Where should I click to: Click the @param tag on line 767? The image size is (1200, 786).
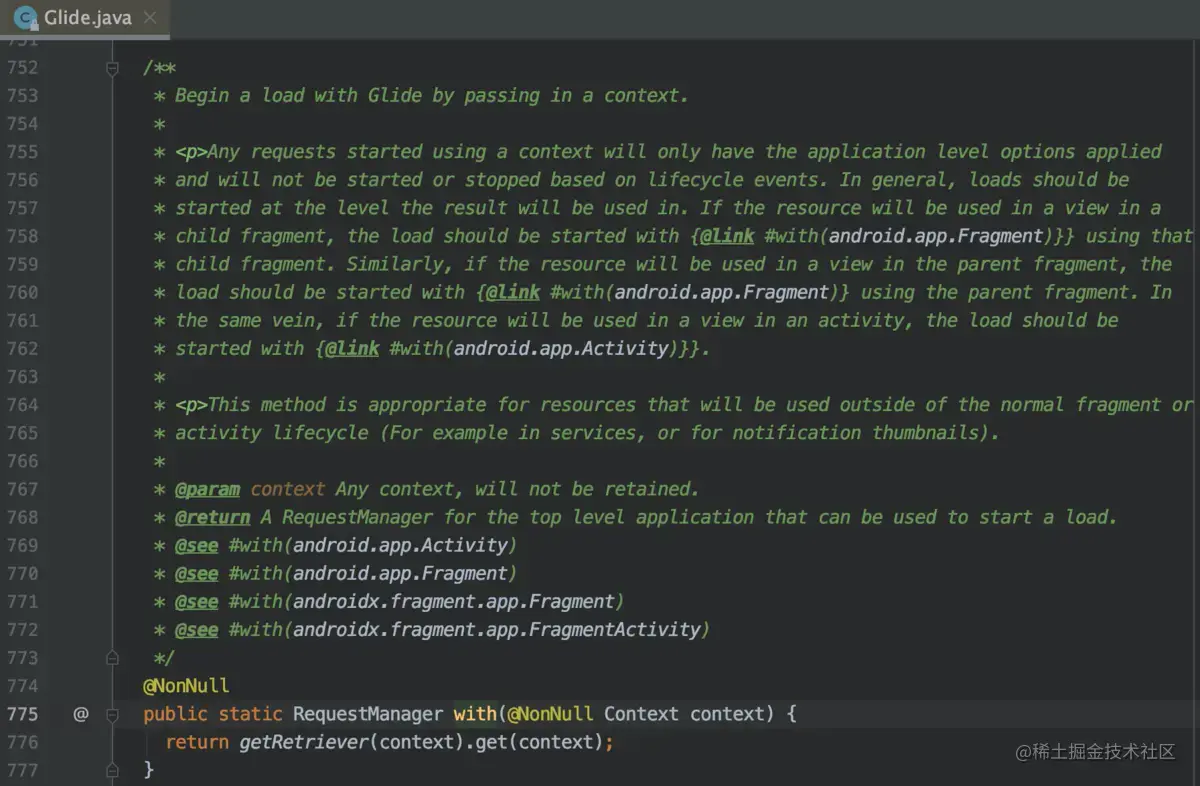[207, 489]
